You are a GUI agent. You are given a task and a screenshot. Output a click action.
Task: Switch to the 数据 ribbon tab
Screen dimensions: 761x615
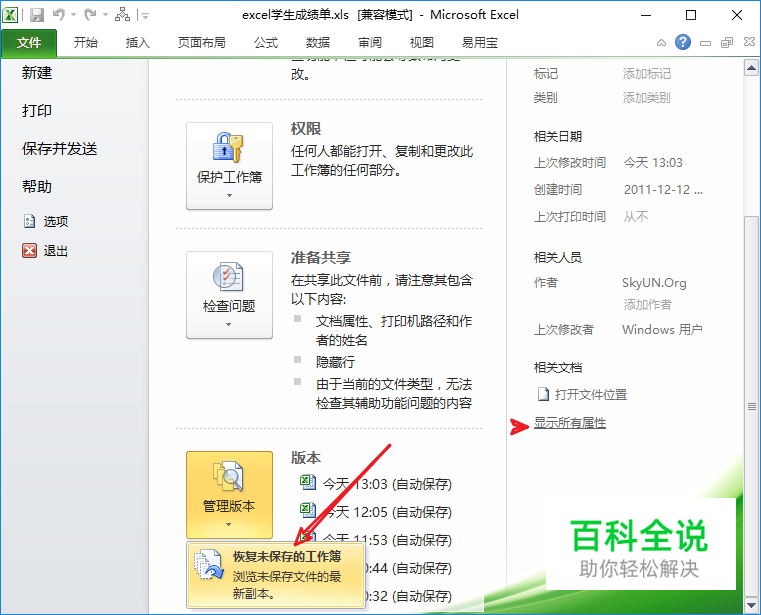tap(318, 43)
